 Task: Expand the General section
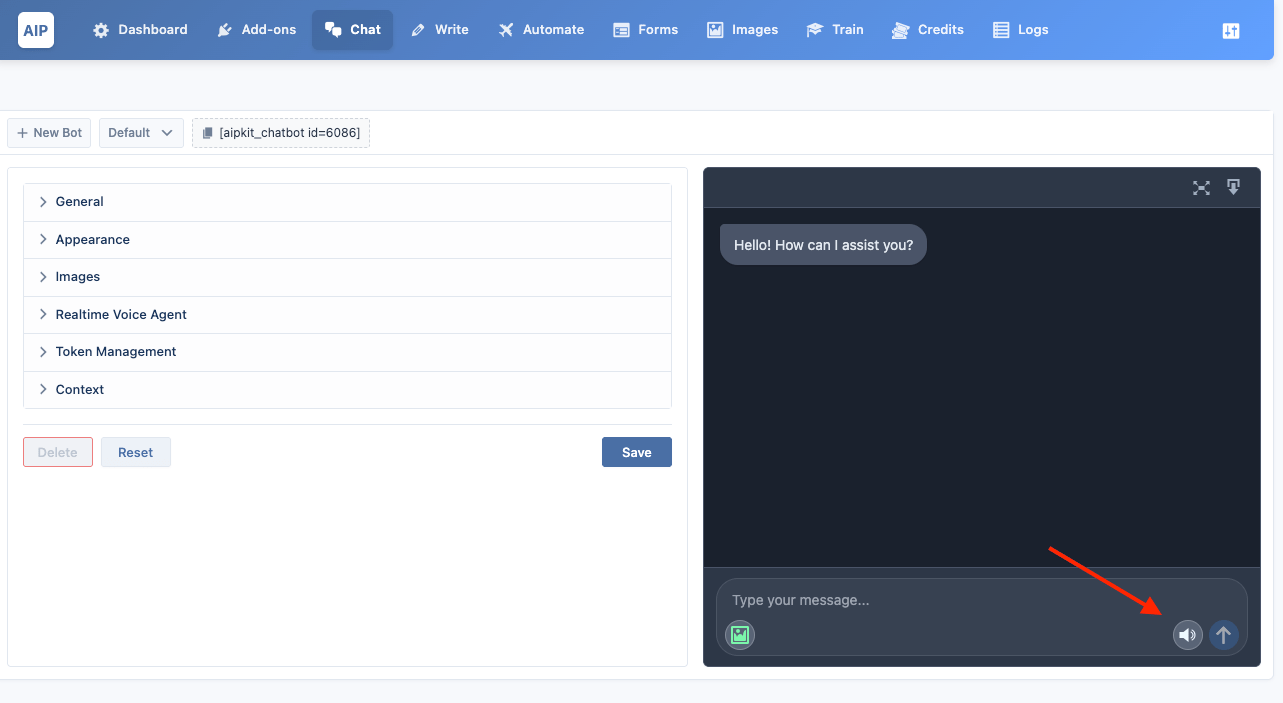point(347,202)
